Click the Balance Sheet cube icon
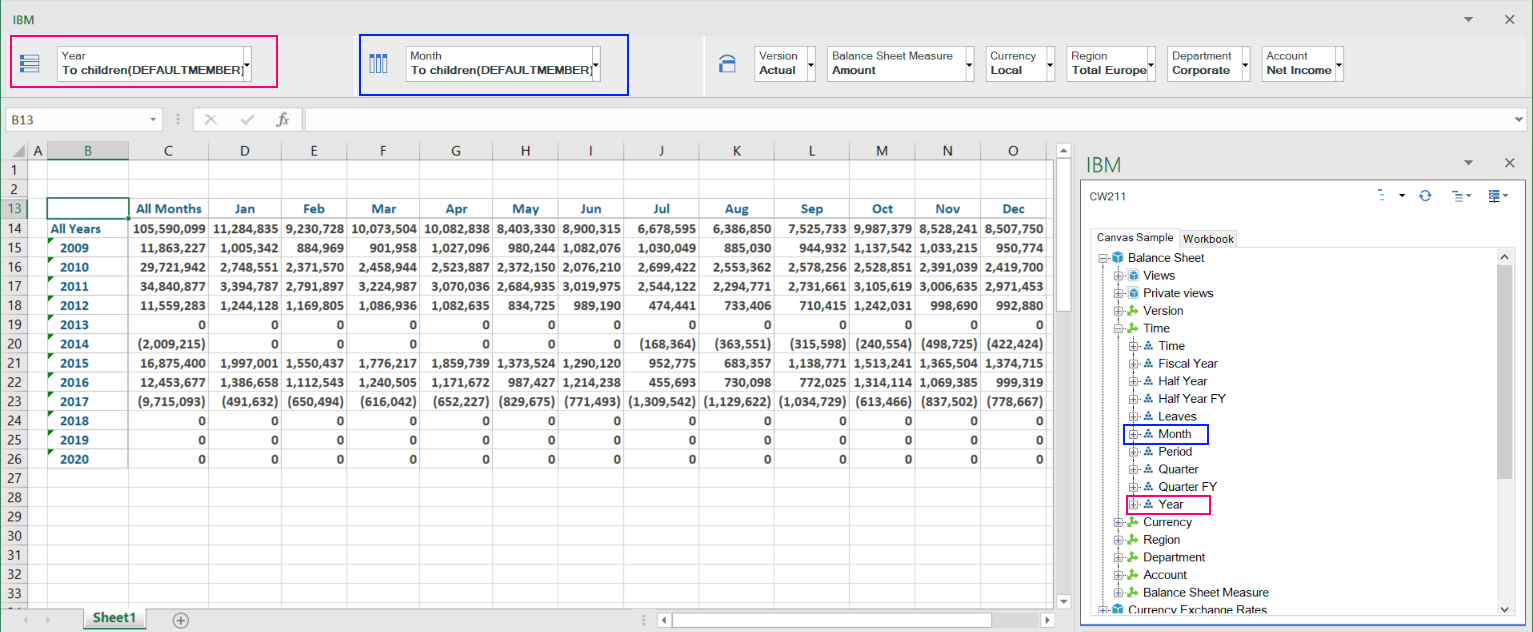Screen dimensions: 1533x632 (1118, 258)
